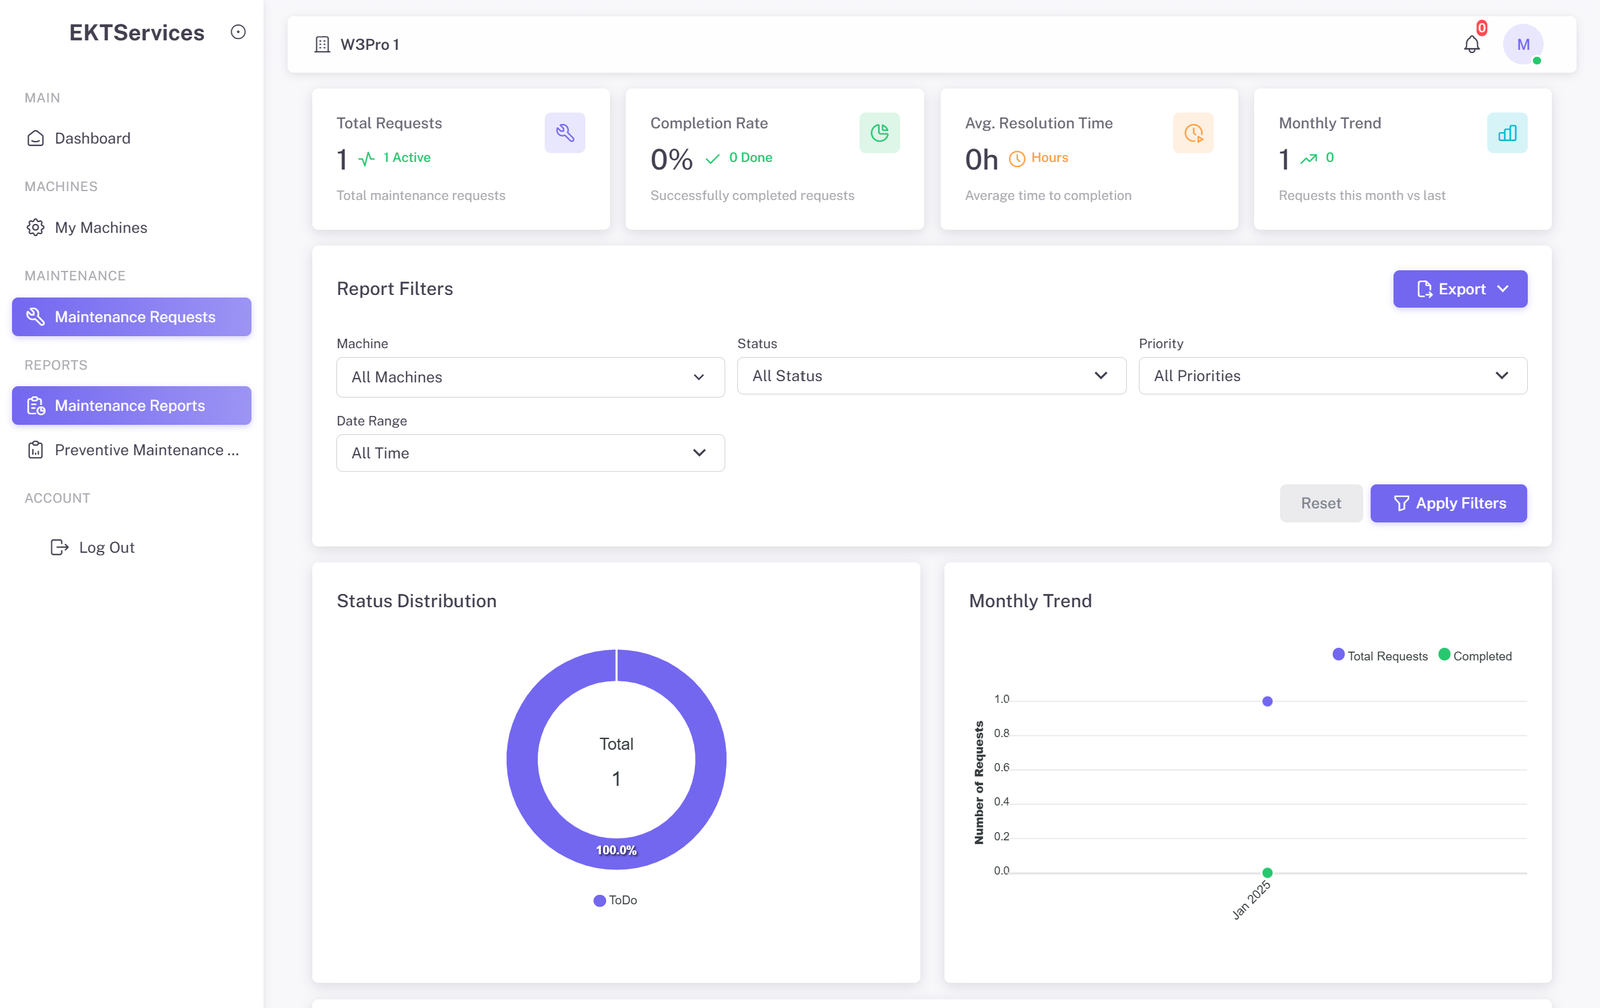Select Maintenance Reports in sidebar
1600x1008 pixels.
[132, 405]
